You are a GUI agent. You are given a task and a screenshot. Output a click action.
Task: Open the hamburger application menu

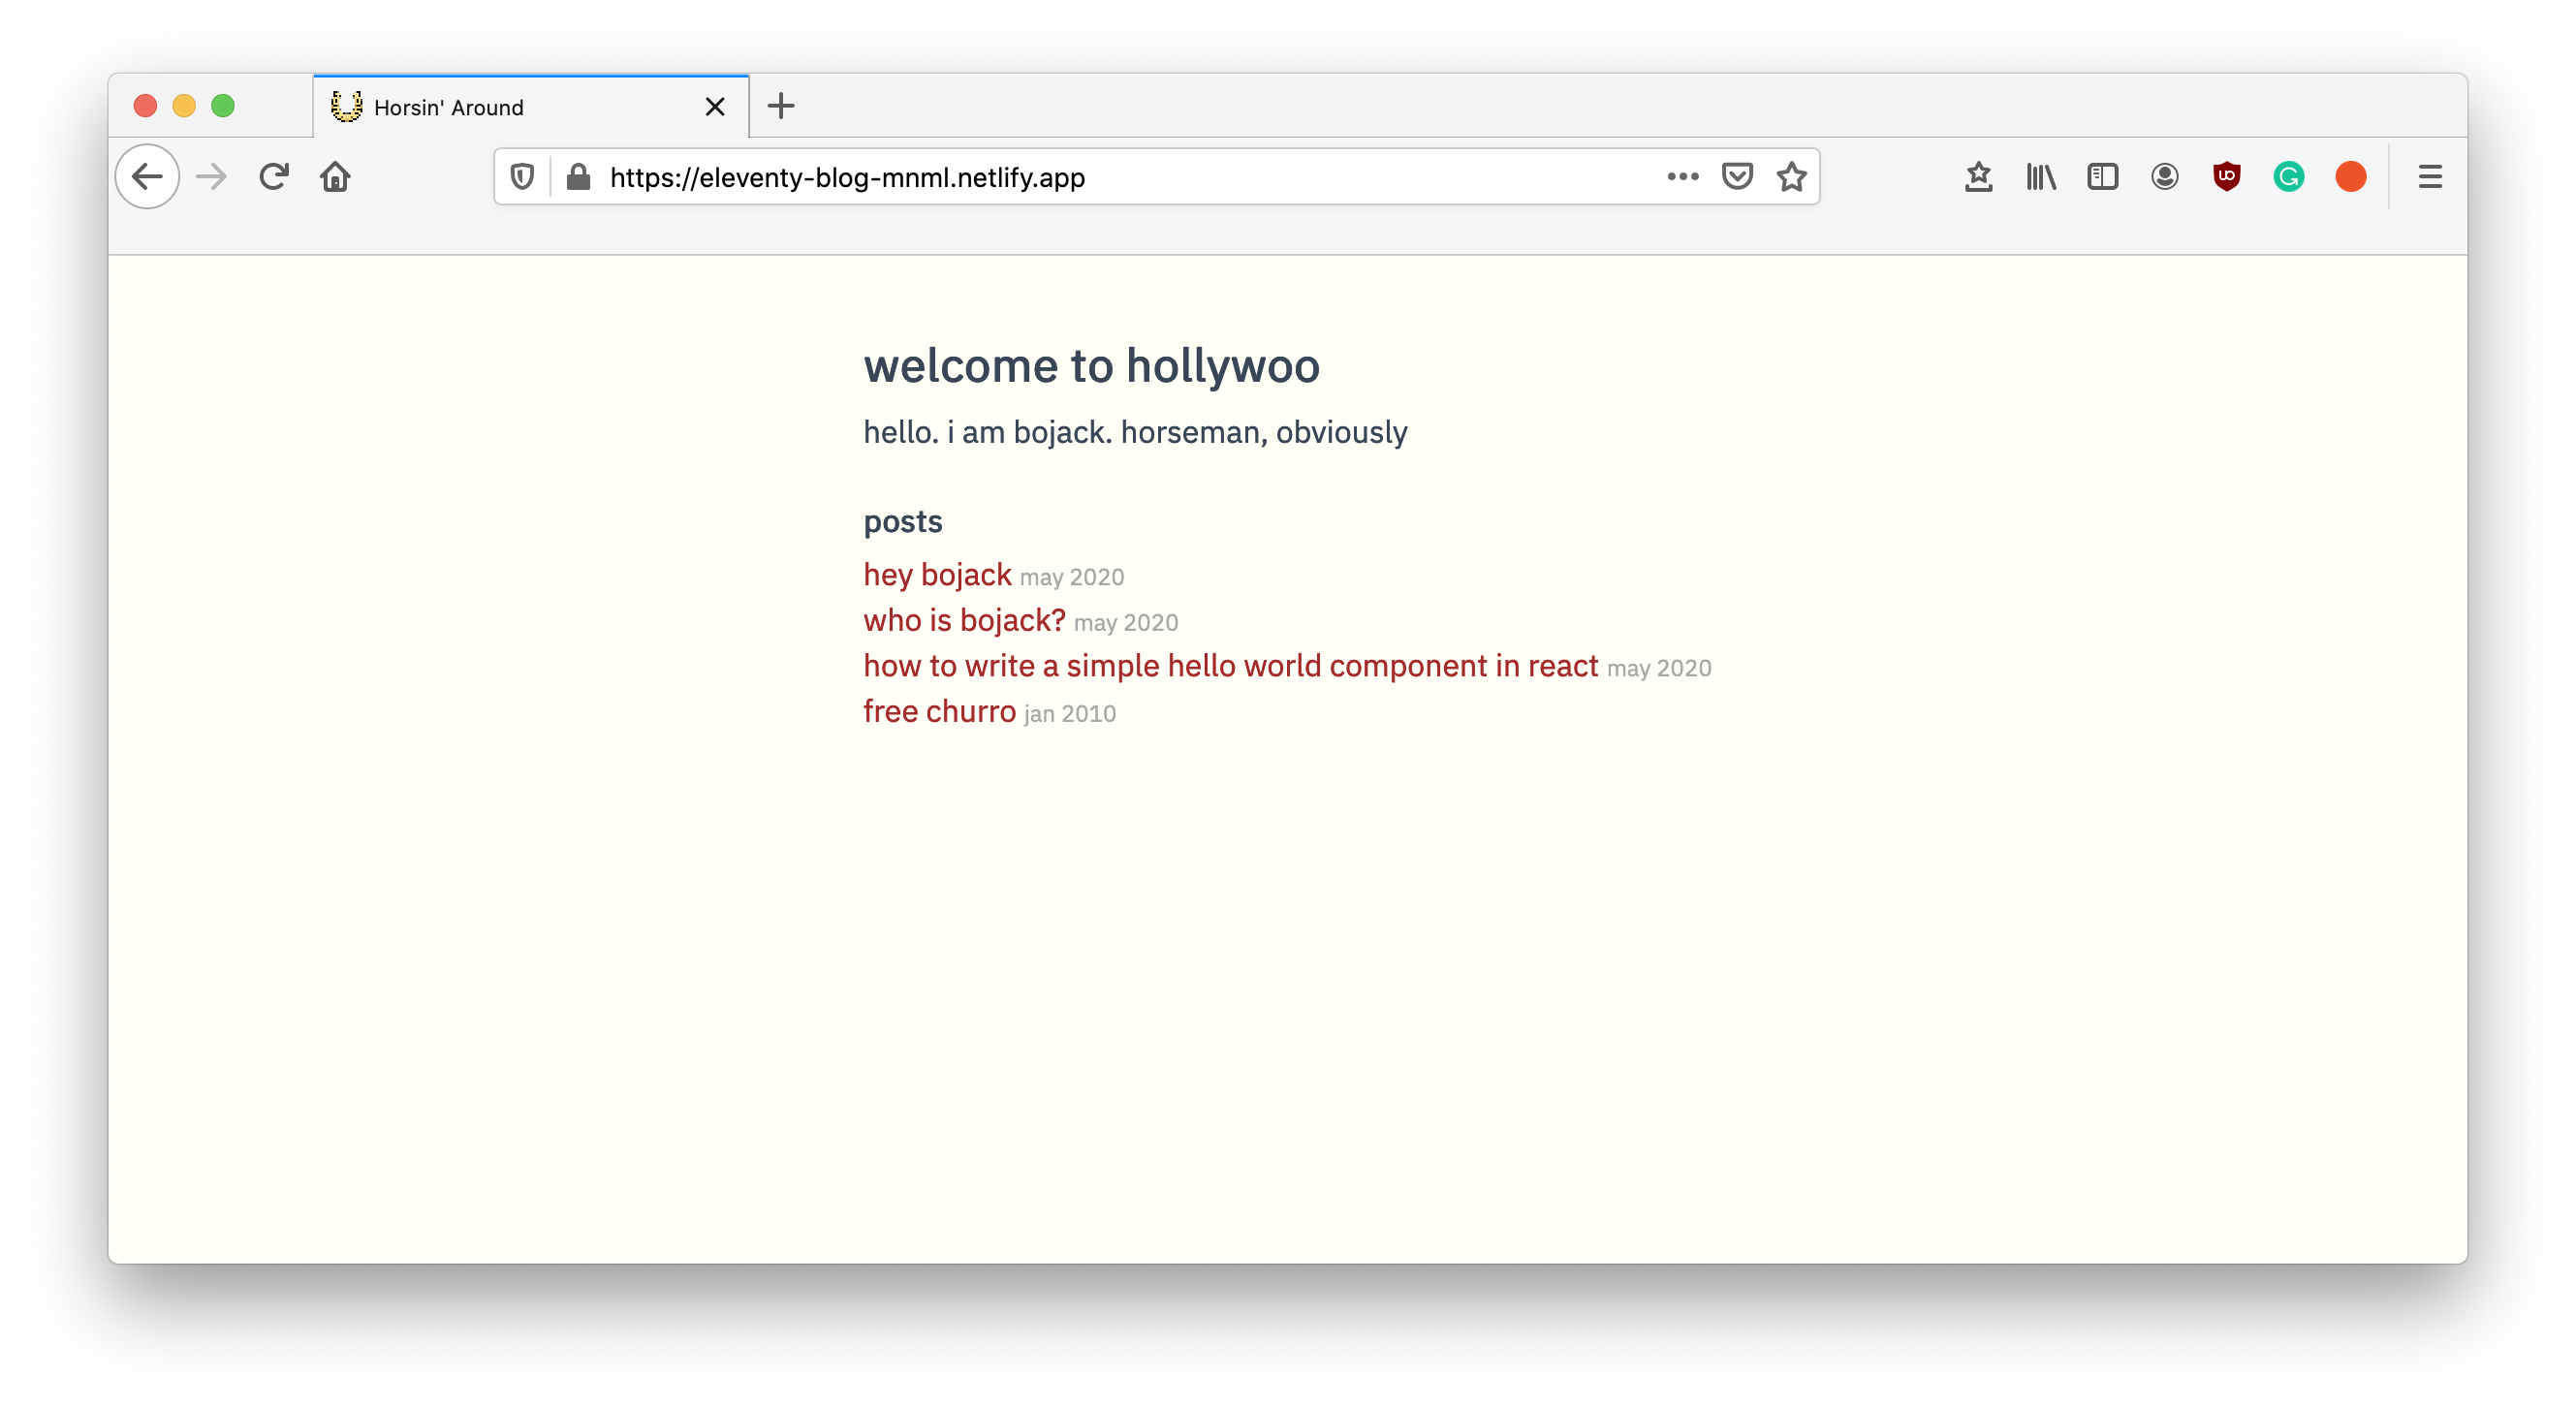[2430, 177]
